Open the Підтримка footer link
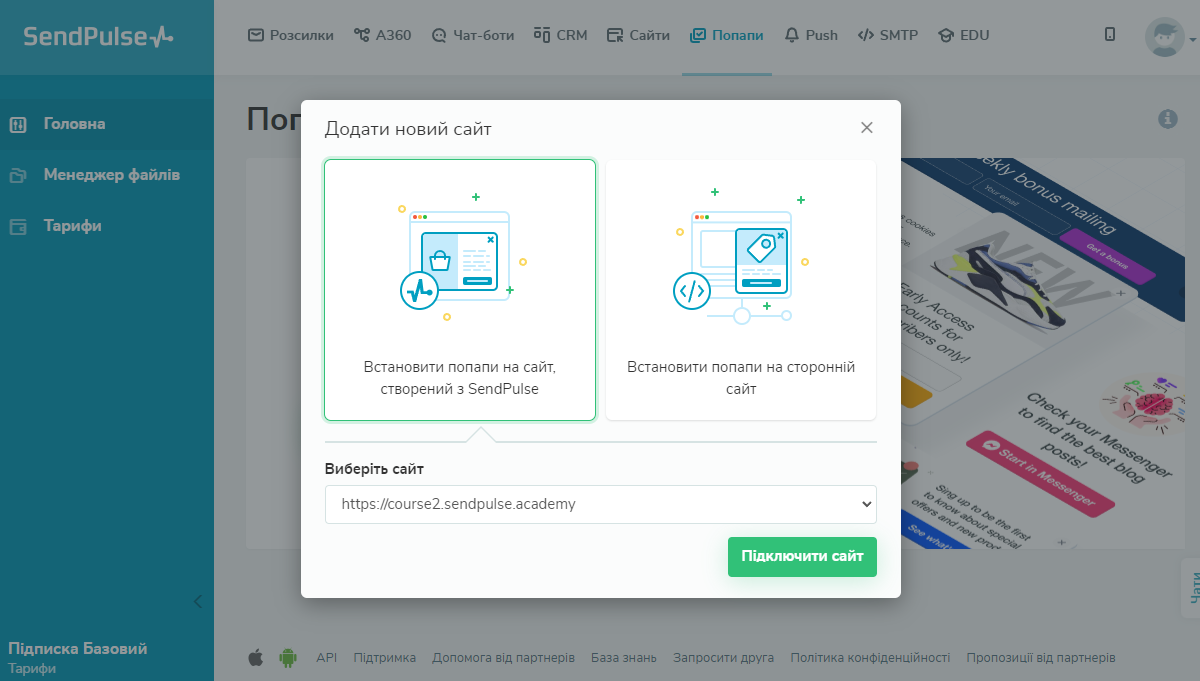The height and width of the screenshot is (681, 1200). pyautogui.click(x=385, y=658)
